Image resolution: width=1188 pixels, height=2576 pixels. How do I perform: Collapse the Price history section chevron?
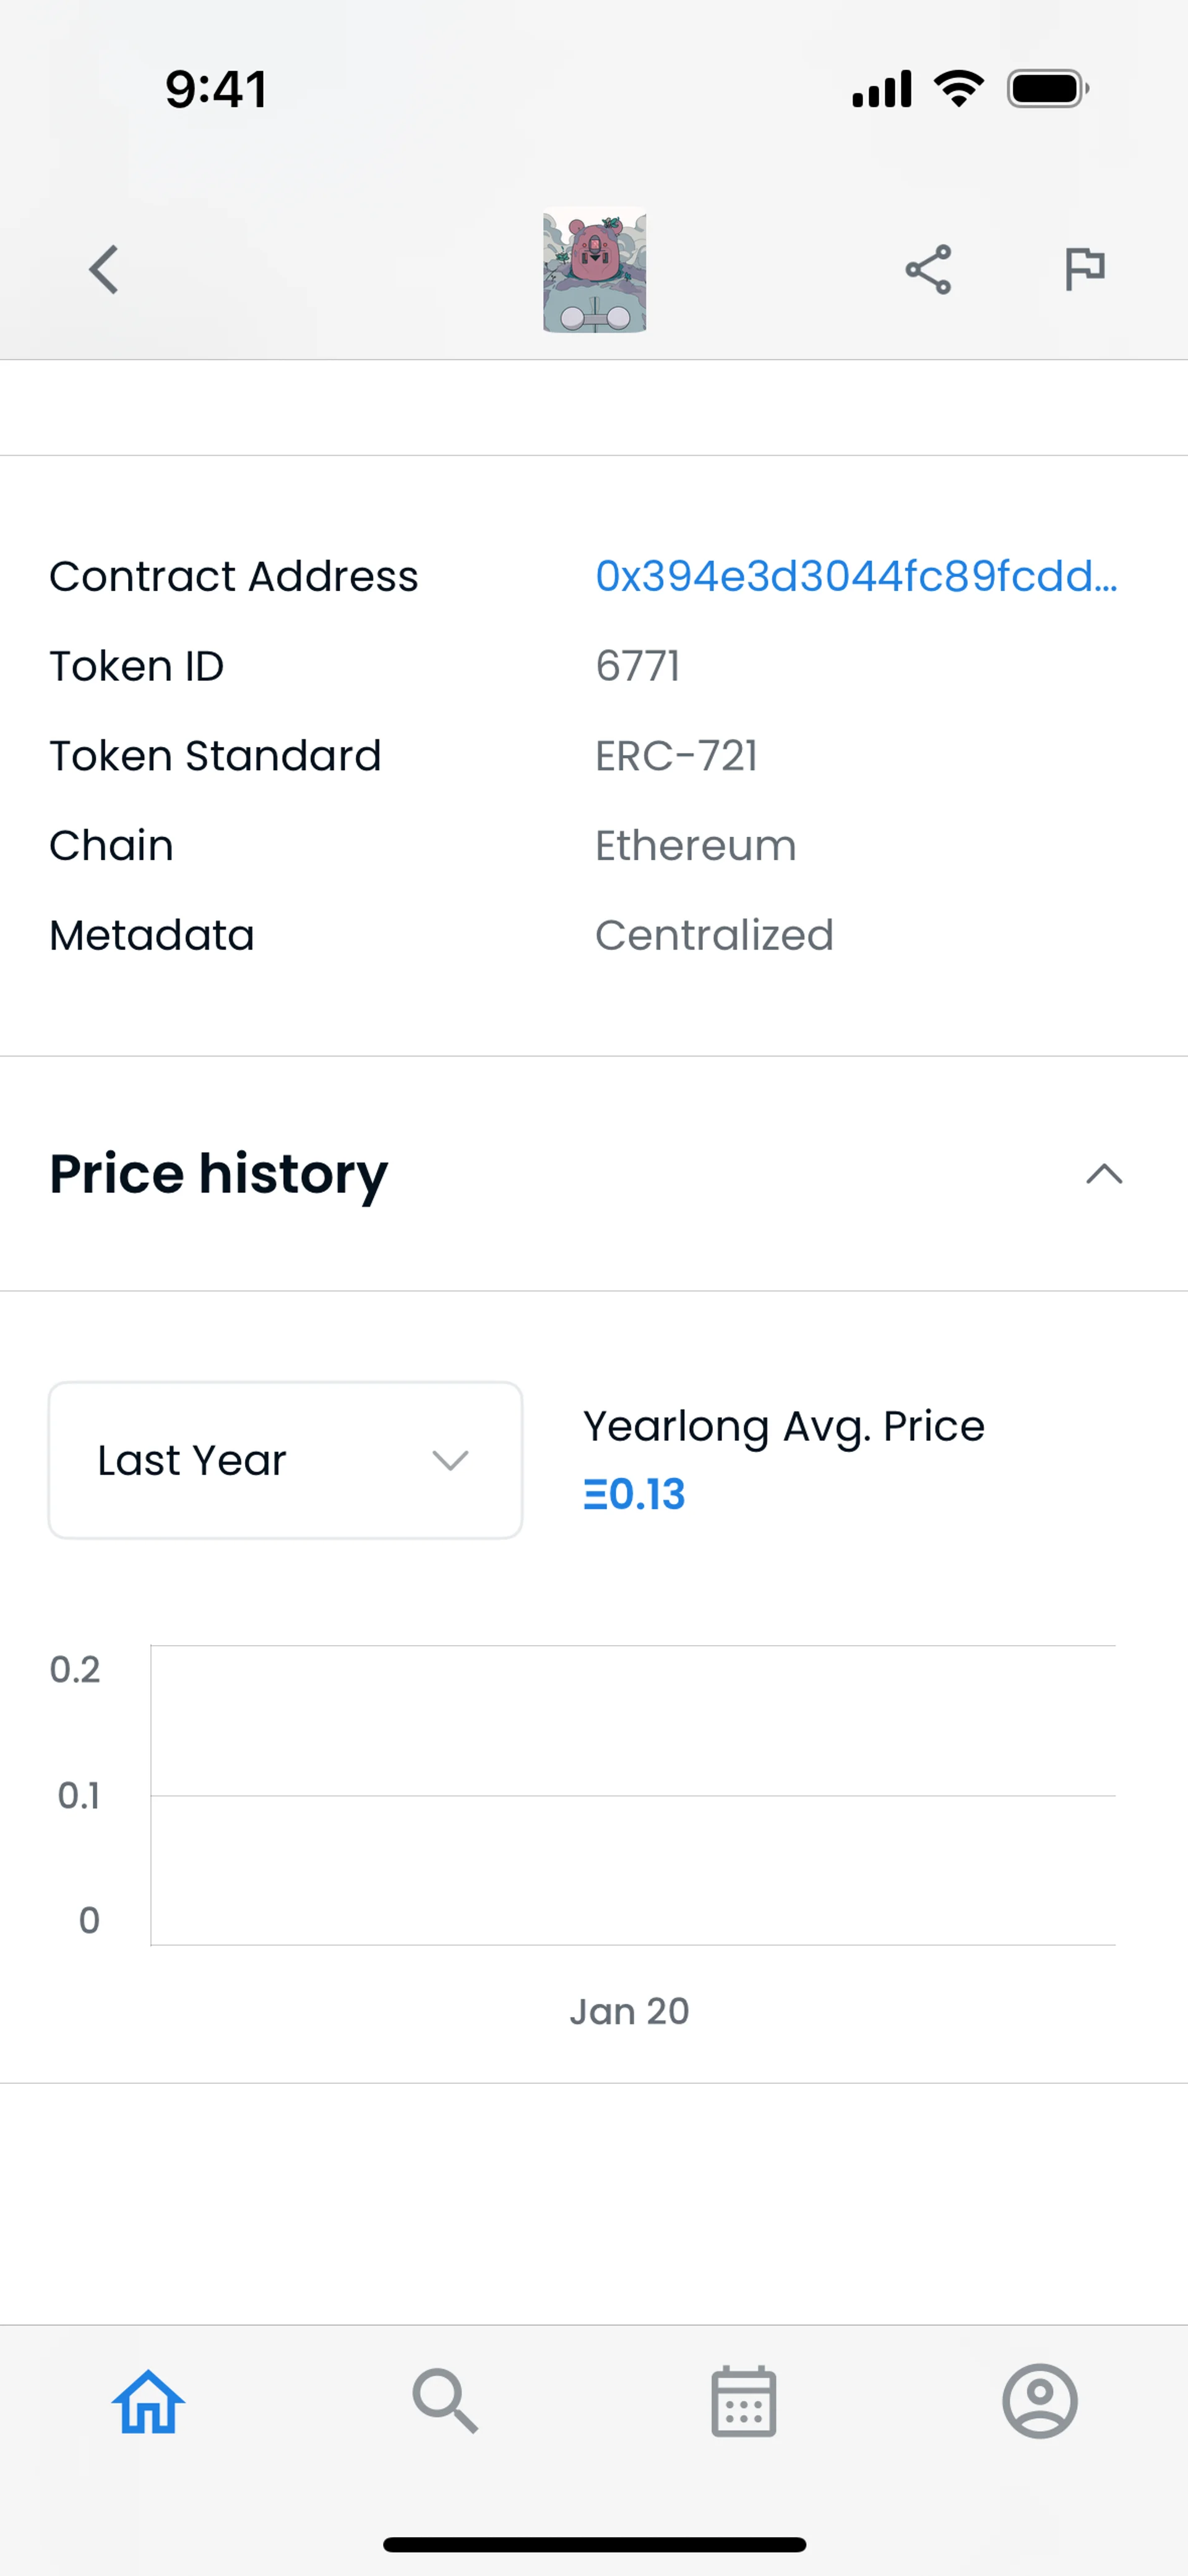(1104, 1174)
